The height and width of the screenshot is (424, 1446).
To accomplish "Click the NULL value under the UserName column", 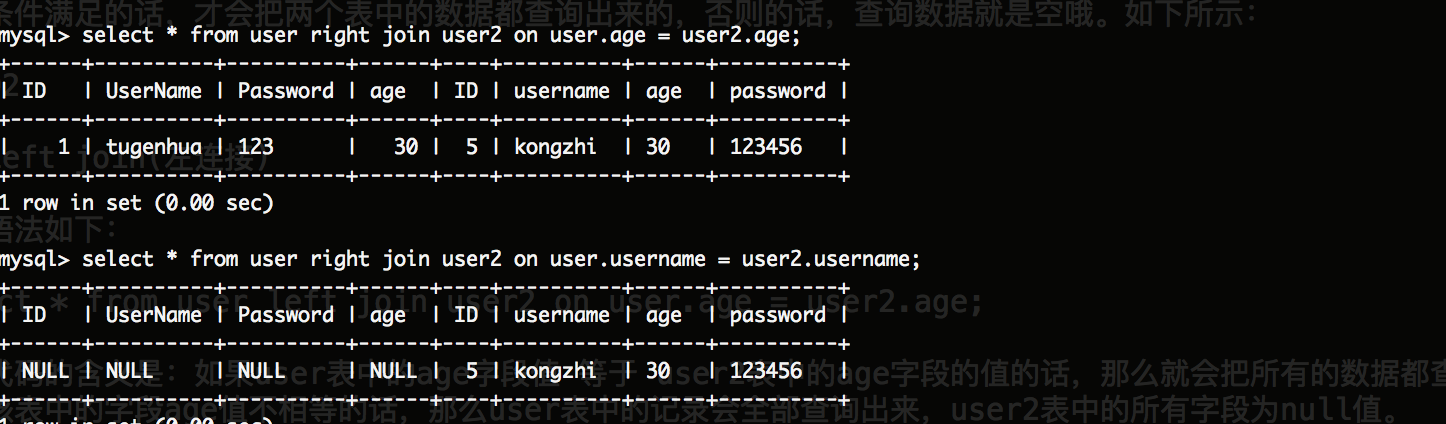I will (129, 371).
